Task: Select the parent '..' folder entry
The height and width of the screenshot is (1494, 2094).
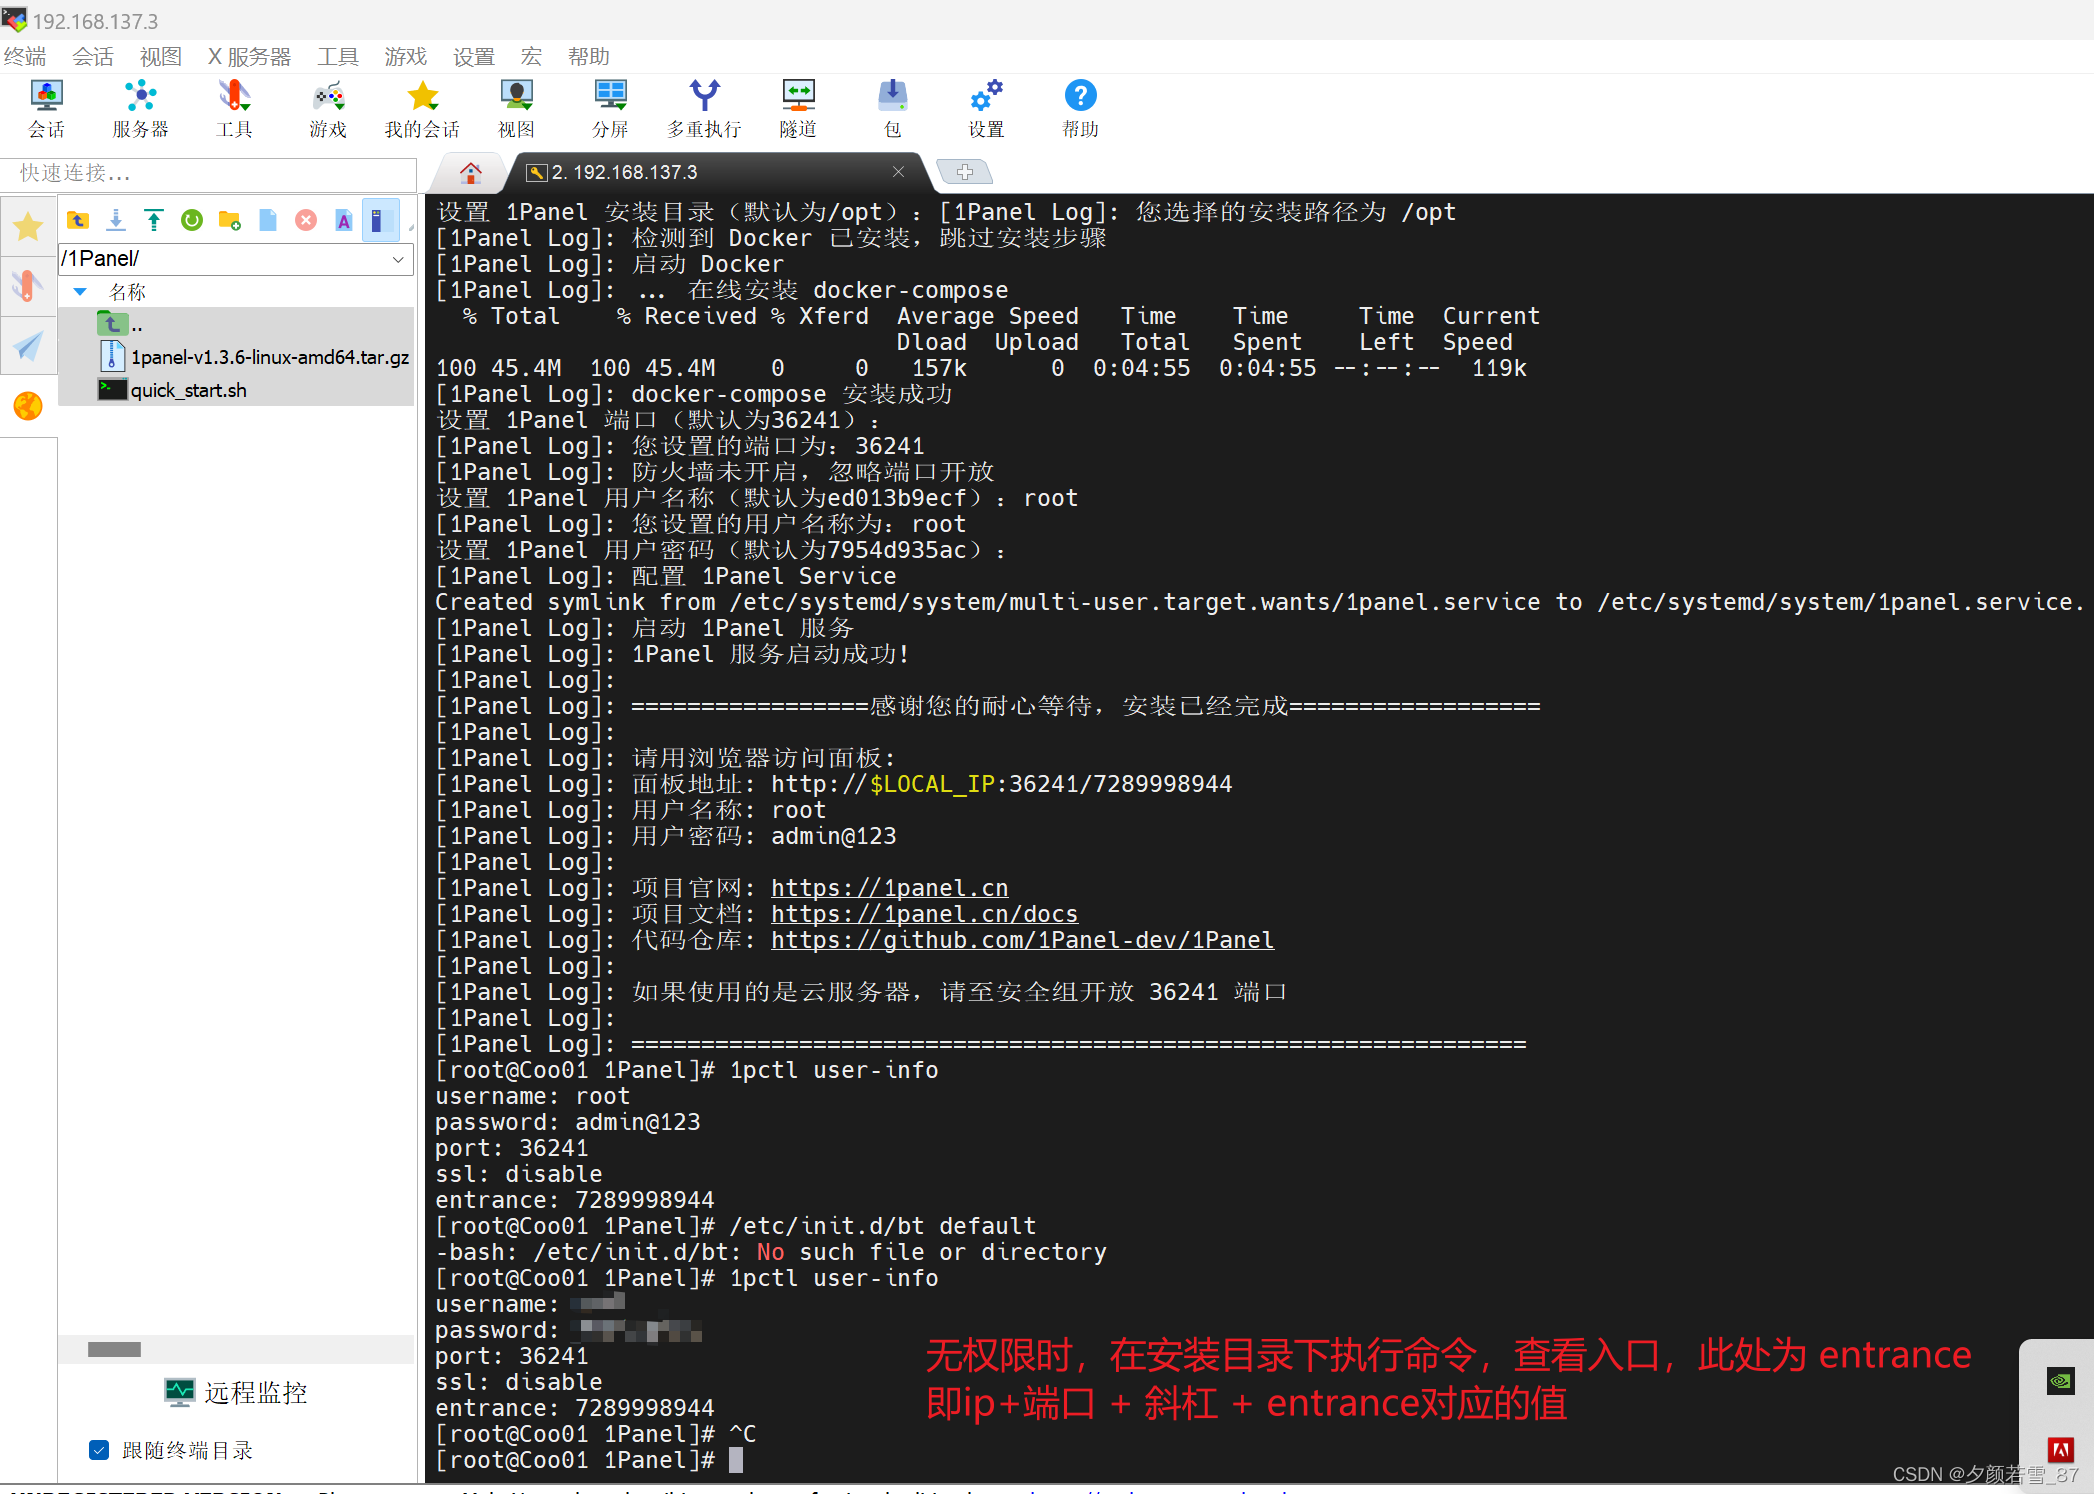Action: pos(236,324)
